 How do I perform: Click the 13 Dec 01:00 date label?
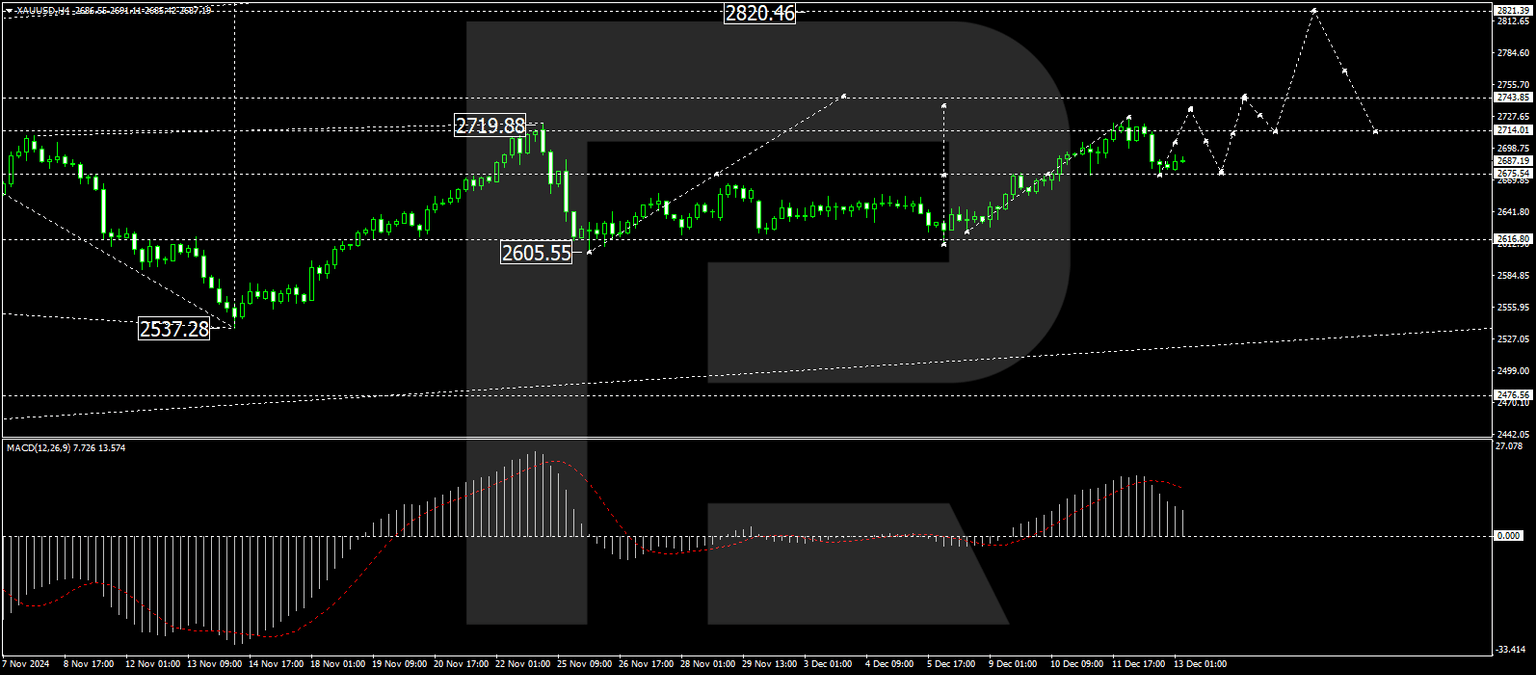click(1200, 662)
